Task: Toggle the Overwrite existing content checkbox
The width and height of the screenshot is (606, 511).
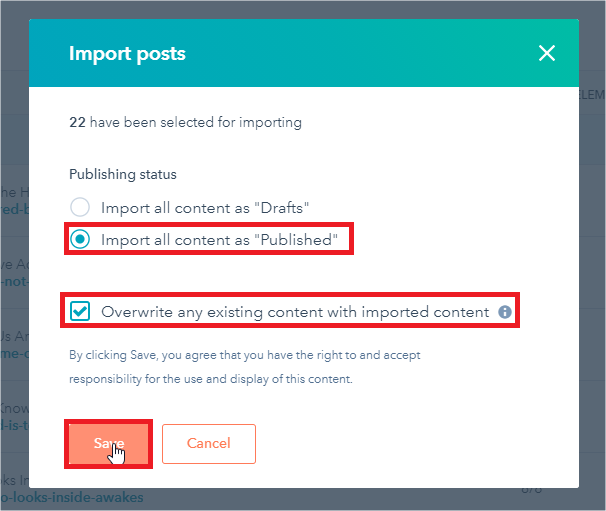Action: coord(81,312)
